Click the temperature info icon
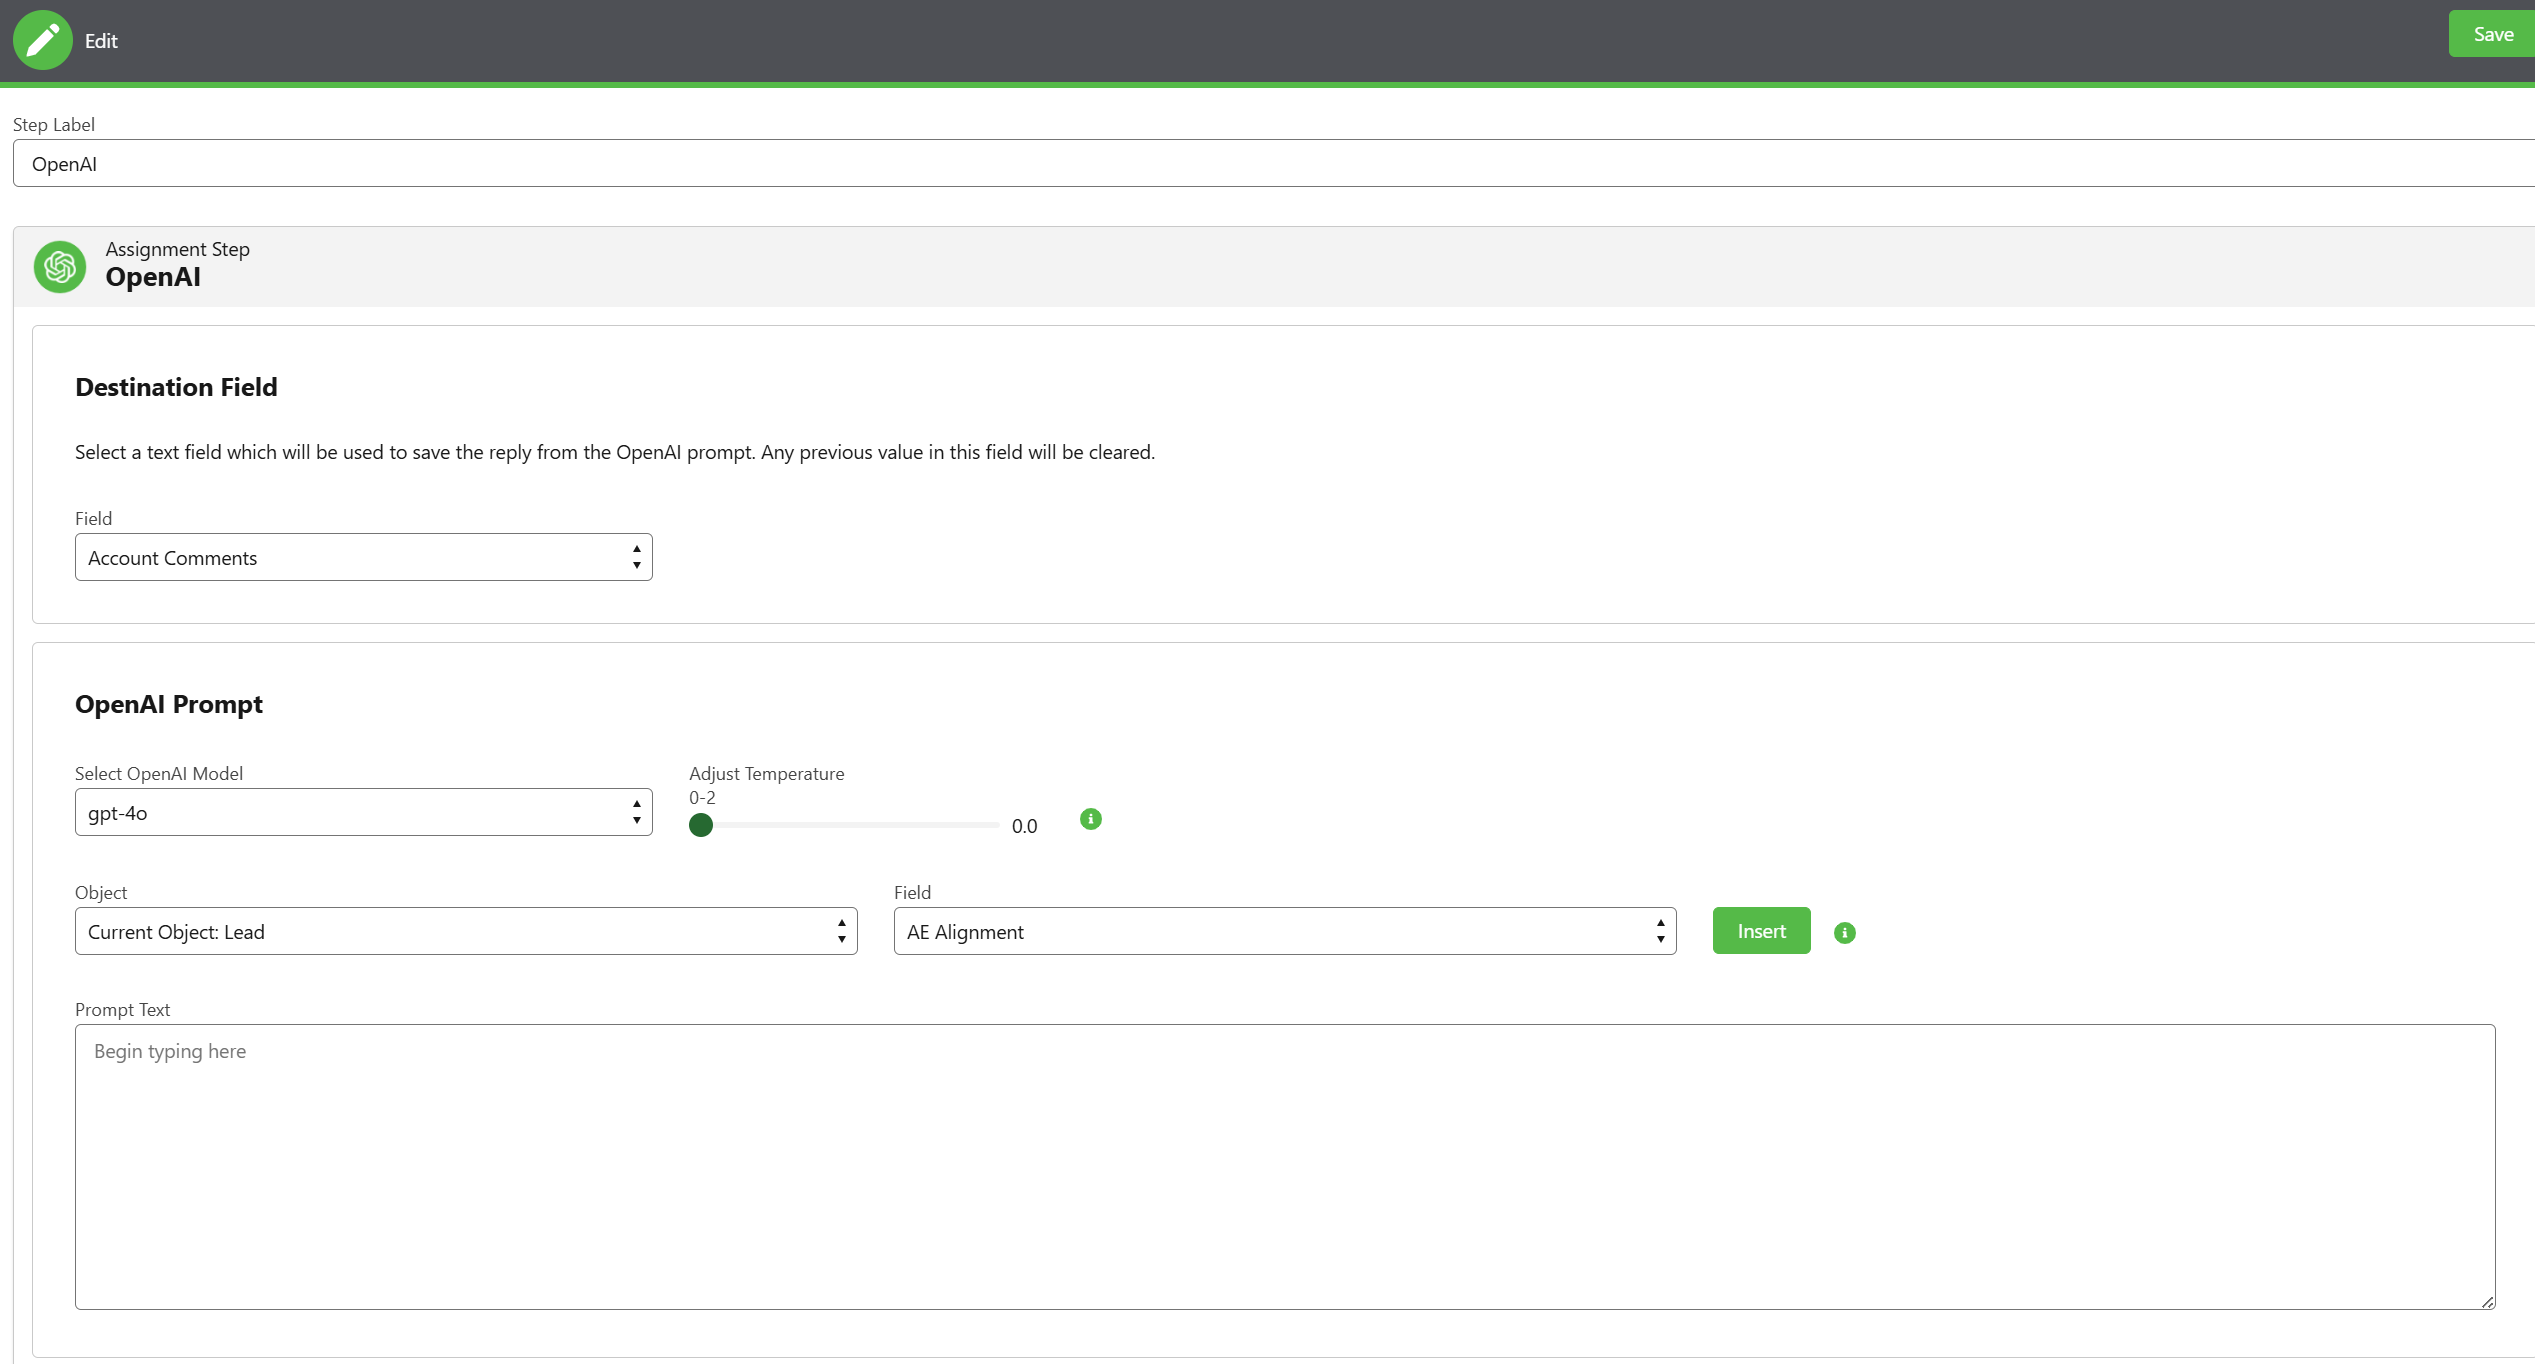 [x=1091, y=819]
